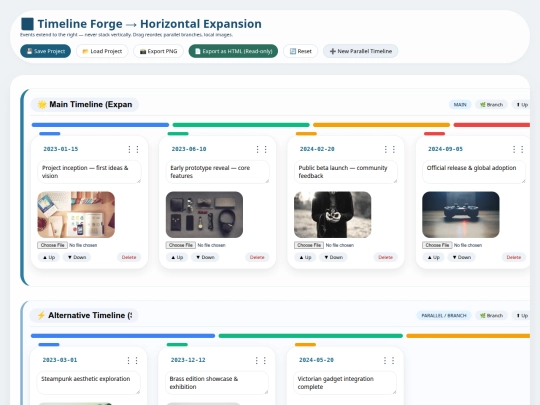The width and height of the screenshot is (540, 405).
Task: Add a New Parallel Timeline
Action: pyautogui.click(x=360, y=51)
